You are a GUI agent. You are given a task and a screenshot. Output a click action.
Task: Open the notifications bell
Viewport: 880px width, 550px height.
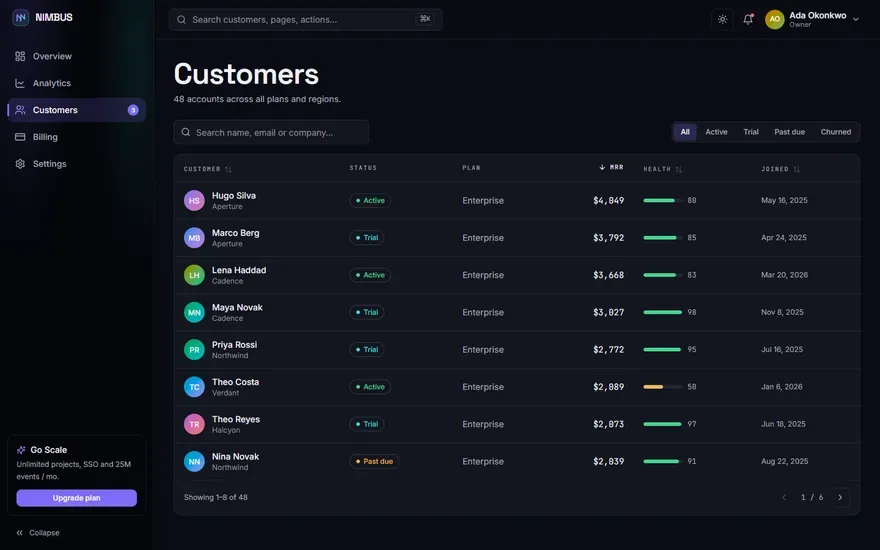pyautogui.click(x=748, y=19)
